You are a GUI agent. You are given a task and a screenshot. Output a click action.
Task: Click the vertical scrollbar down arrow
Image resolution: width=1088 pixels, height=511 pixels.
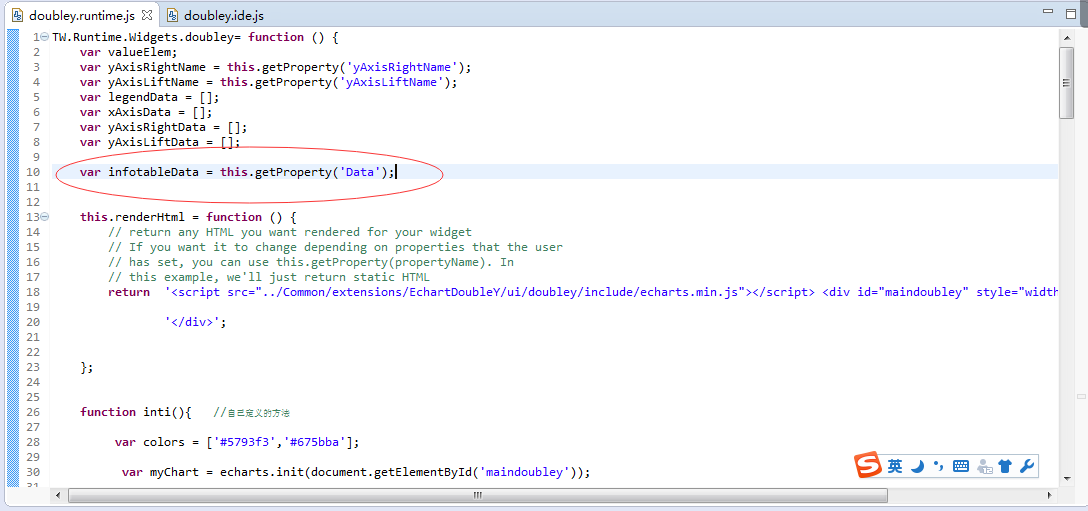click(x=1066, y=479)
